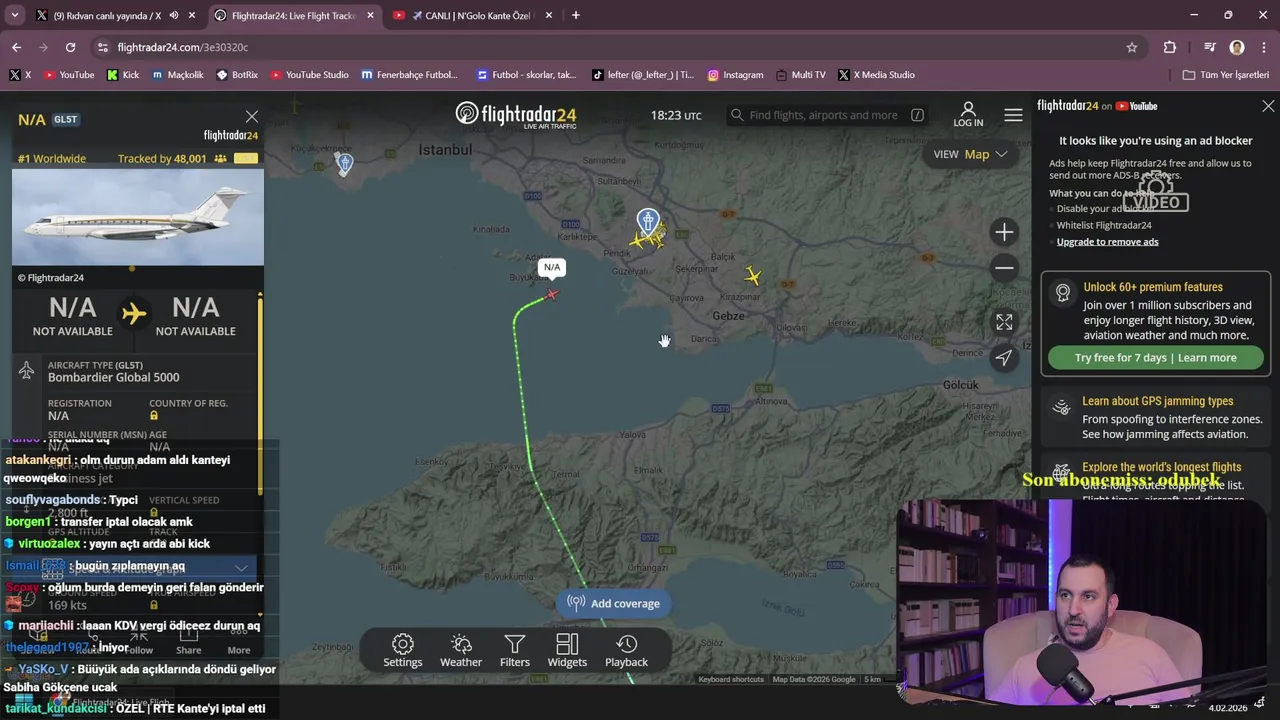
Task: Open the Maçkolik bookmark
Action: [x=177, y=75]
